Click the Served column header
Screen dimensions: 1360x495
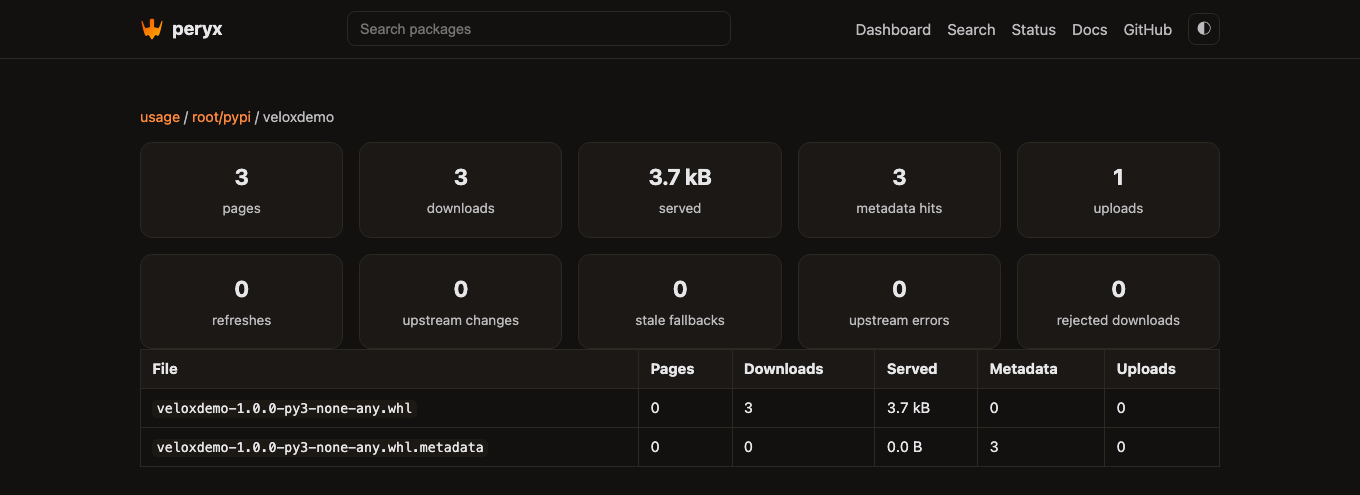point(926,369)
